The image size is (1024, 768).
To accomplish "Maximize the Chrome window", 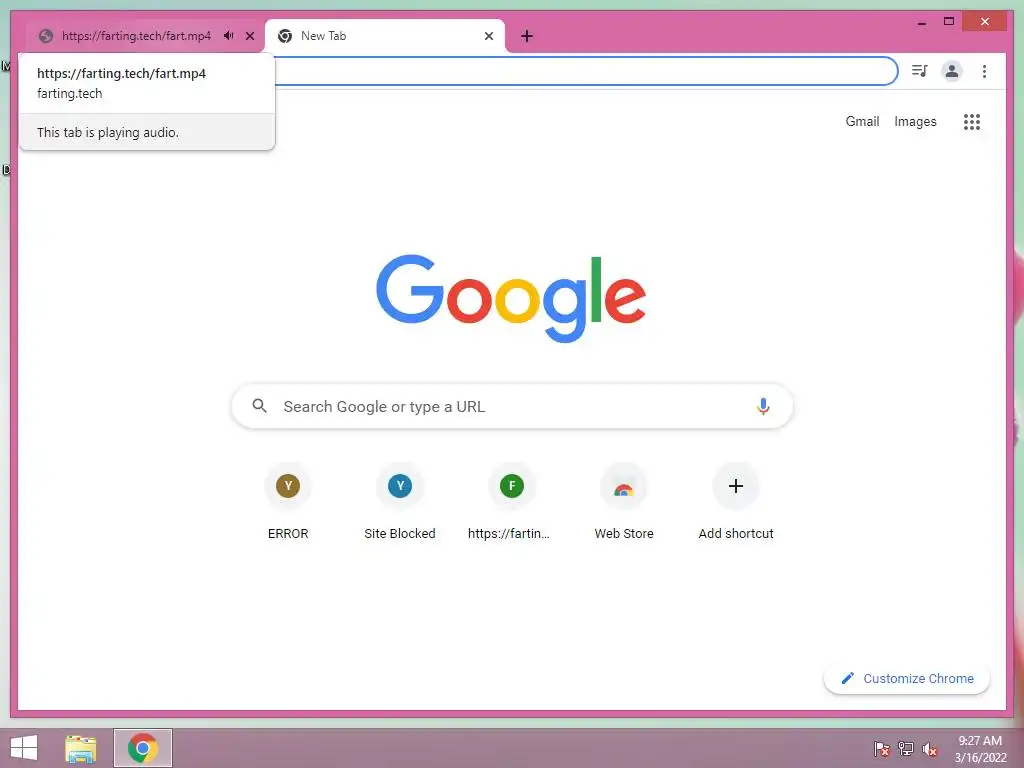I will [949, 22].
